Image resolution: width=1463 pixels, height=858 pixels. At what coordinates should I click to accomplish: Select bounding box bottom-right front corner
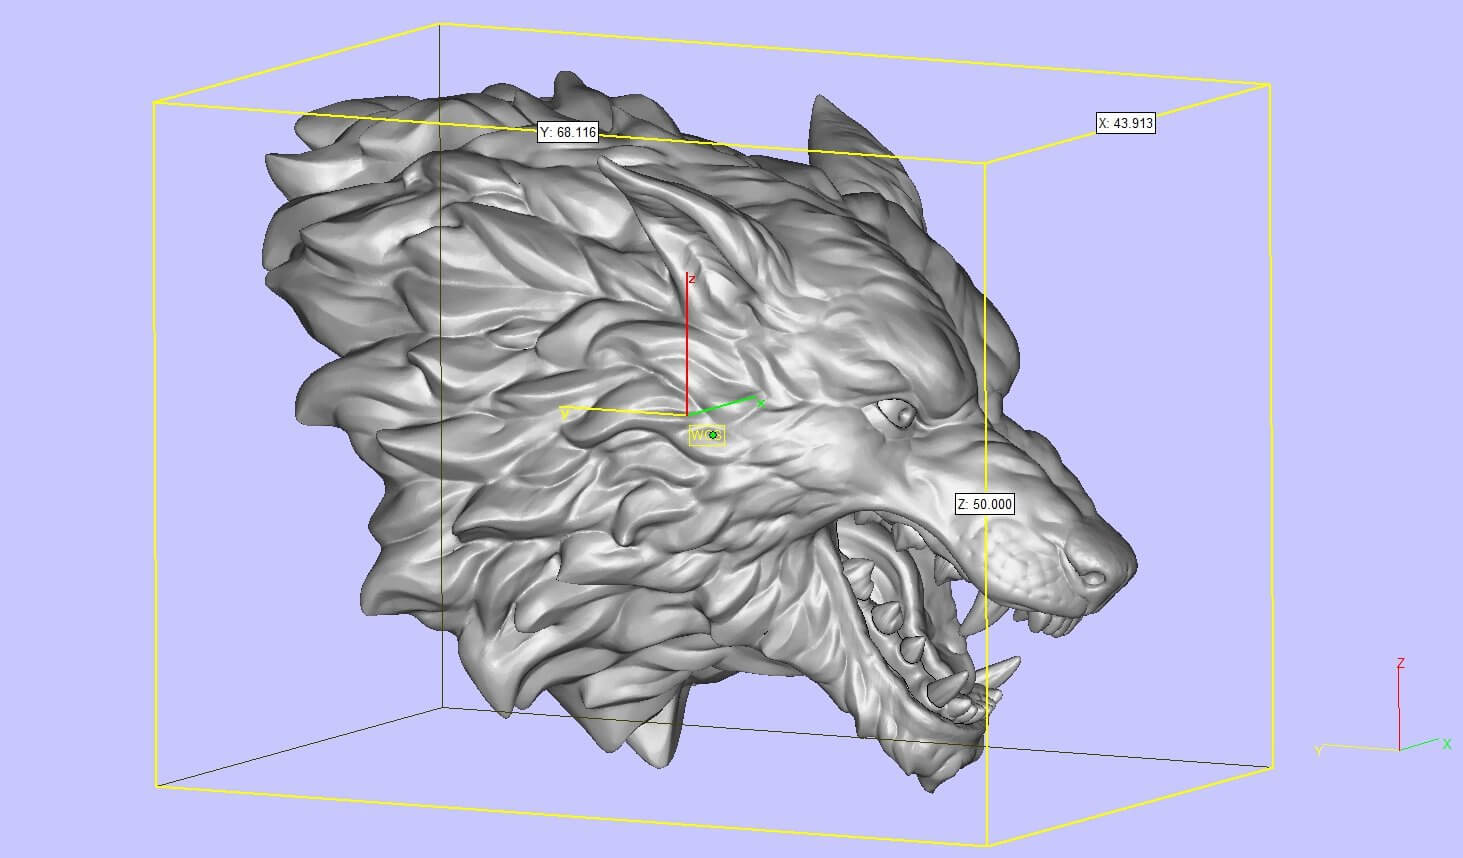pyautogui.click(x=988, y=846)
